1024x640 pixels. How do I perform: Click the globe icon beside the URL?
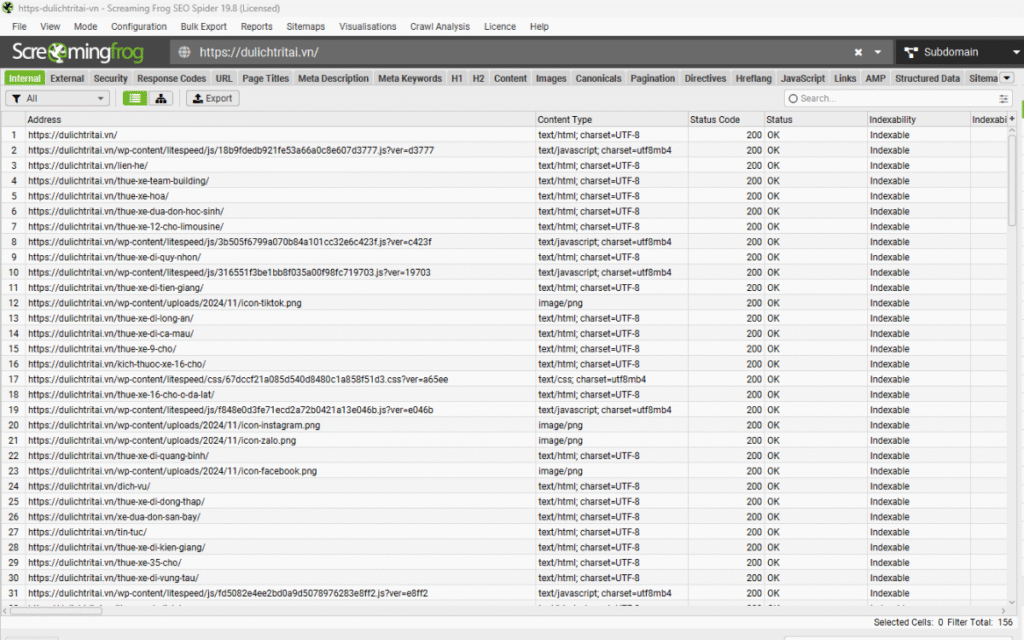[184, 52]
